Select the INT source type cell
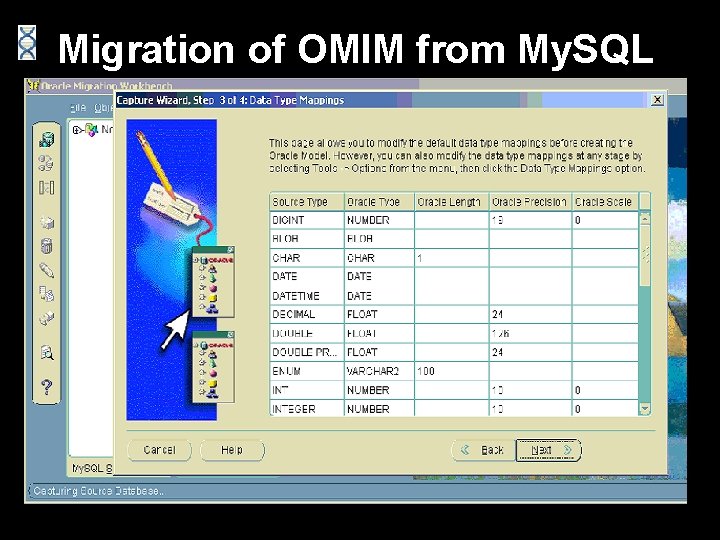Viewport: 720px width, 540px height. (x=307, y=390)
